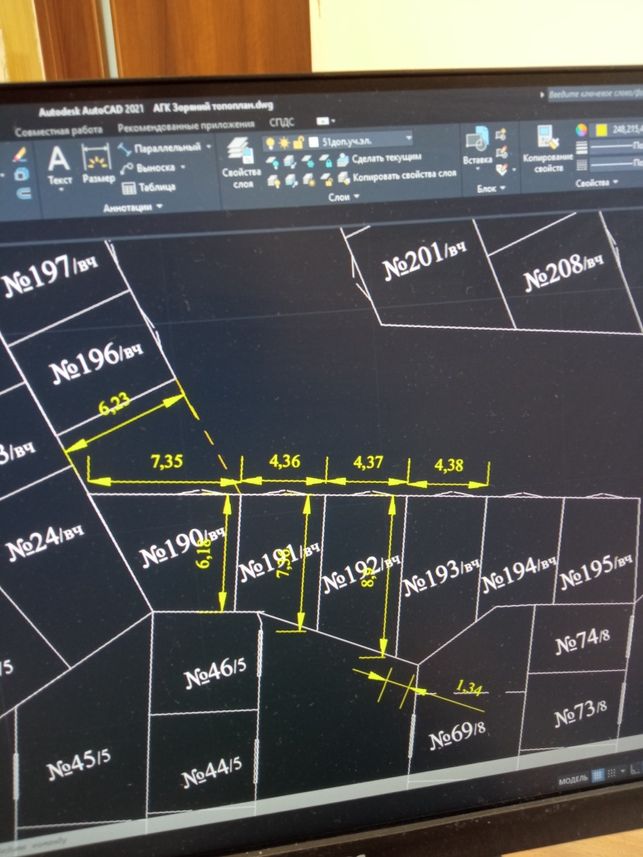The width and height of the screenshot is (643, 857).
Task: Toggle snap mode dots icon in status bar
Action: click(612, 773)
